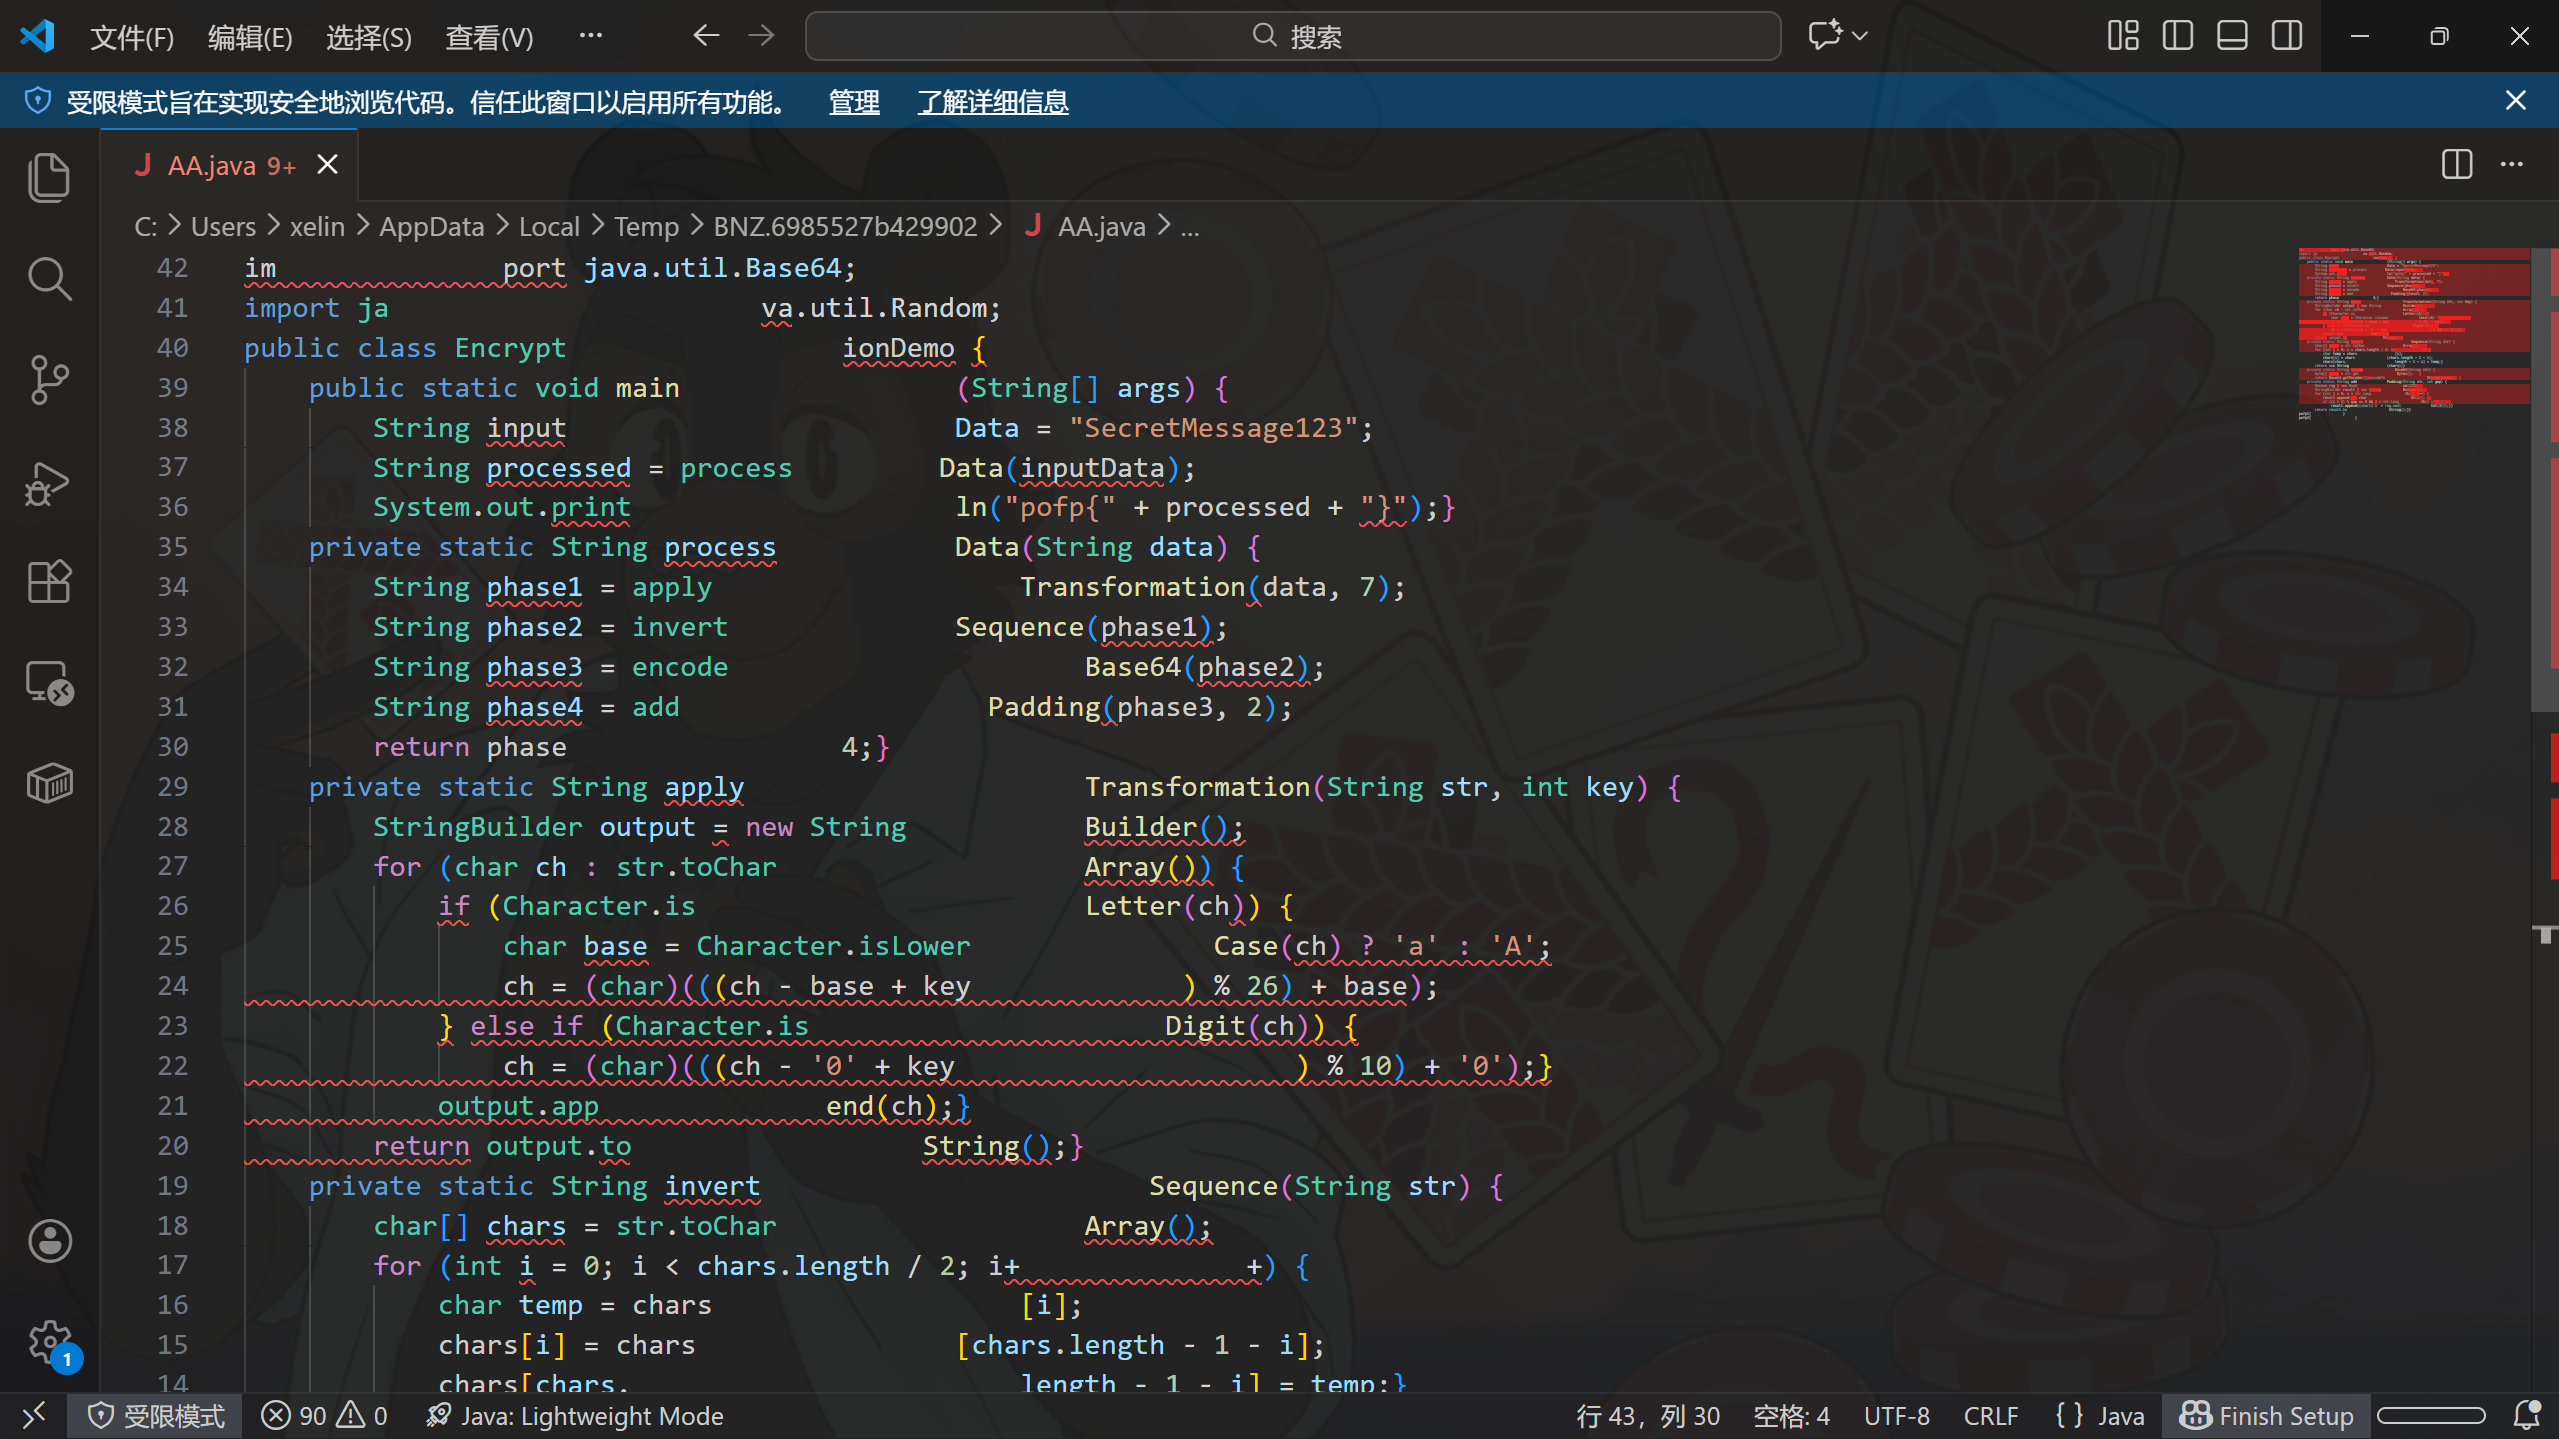Screen dimensions: 2559x1439
Task: Toggle the bottom panel layout button
Action: click(2232, 36)
